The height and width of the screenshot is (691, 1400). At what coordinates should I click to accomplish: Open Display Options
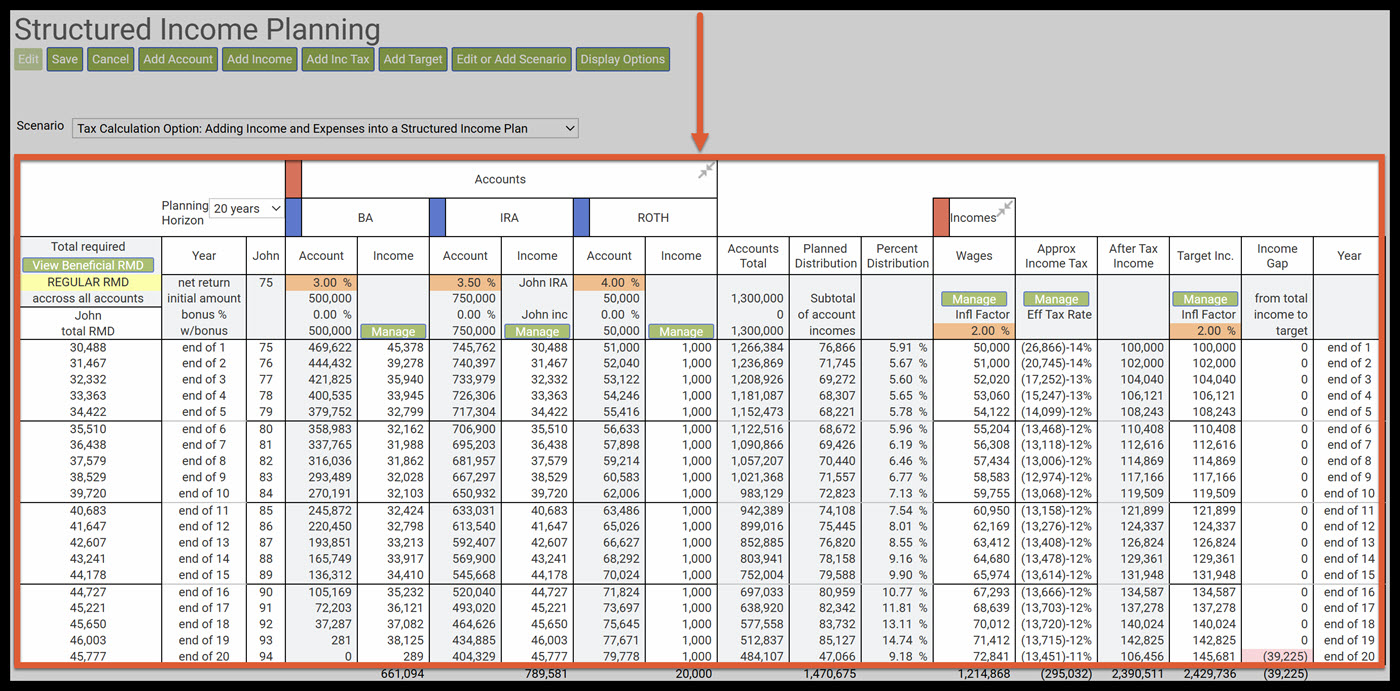click(622, 59)
